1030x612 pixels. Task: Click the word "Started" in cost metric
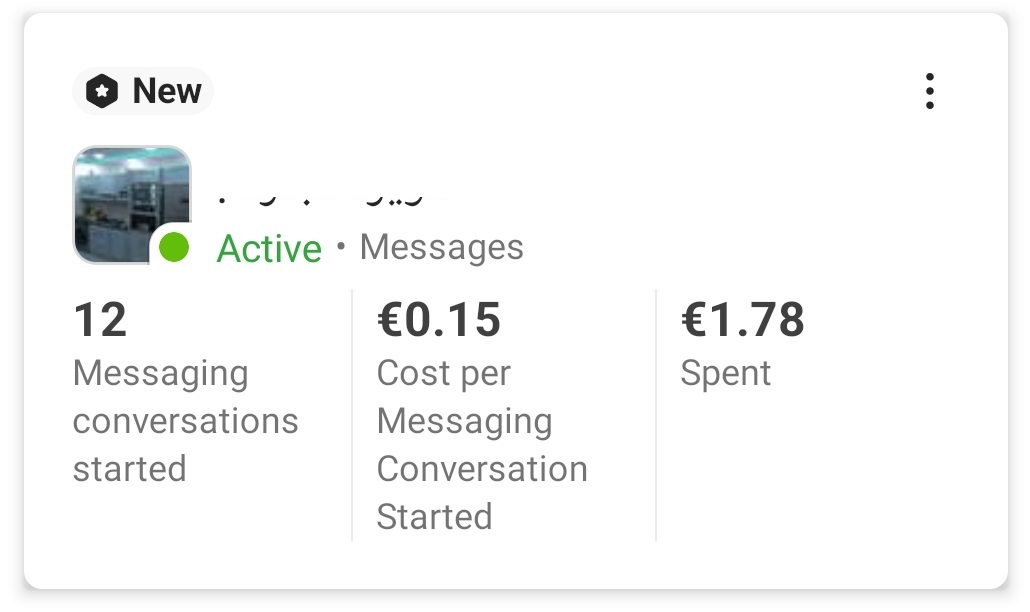(x=434, y=516)
